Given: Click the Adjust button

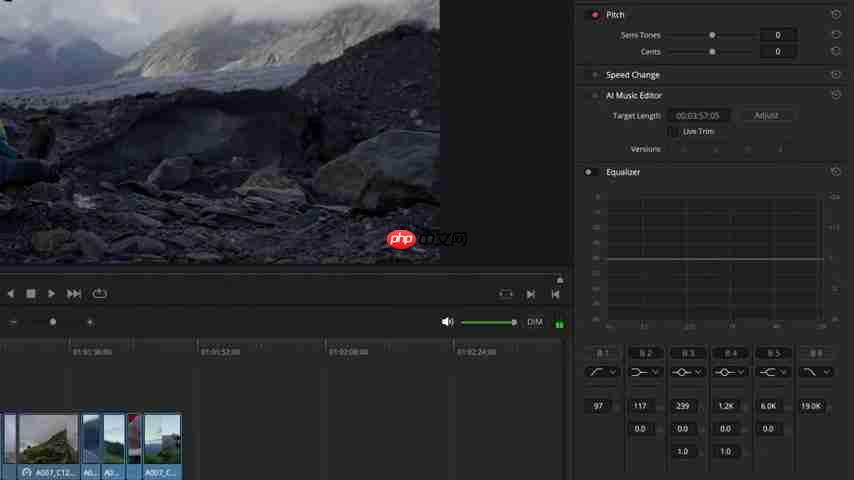Looking at the screenshot, I should [x=766, y=116].
